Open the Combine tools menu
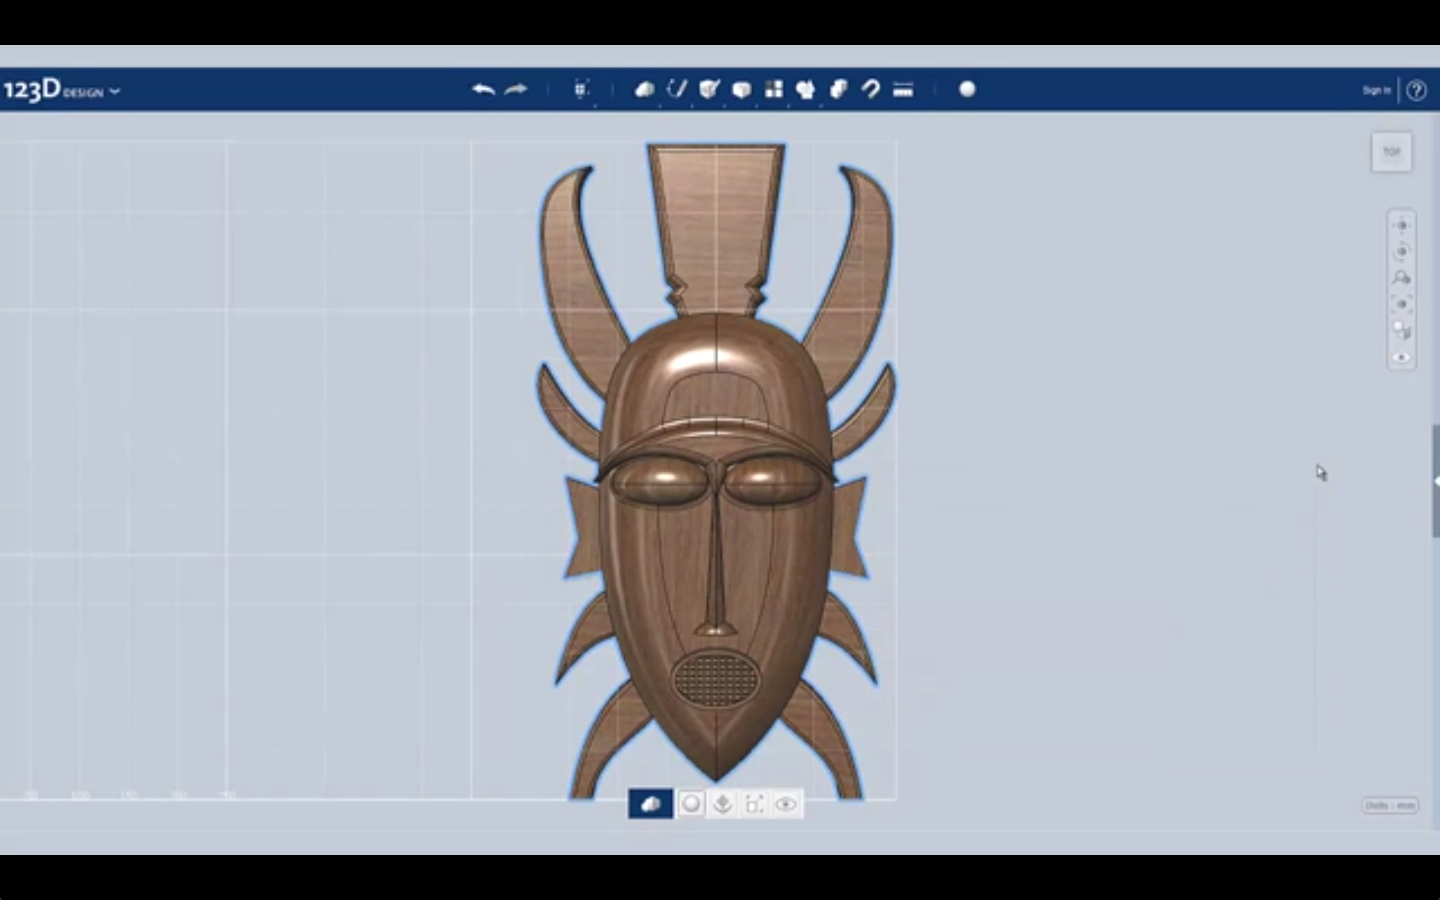1440x900 pixels. pyautogui.click(x=838, y=89)
